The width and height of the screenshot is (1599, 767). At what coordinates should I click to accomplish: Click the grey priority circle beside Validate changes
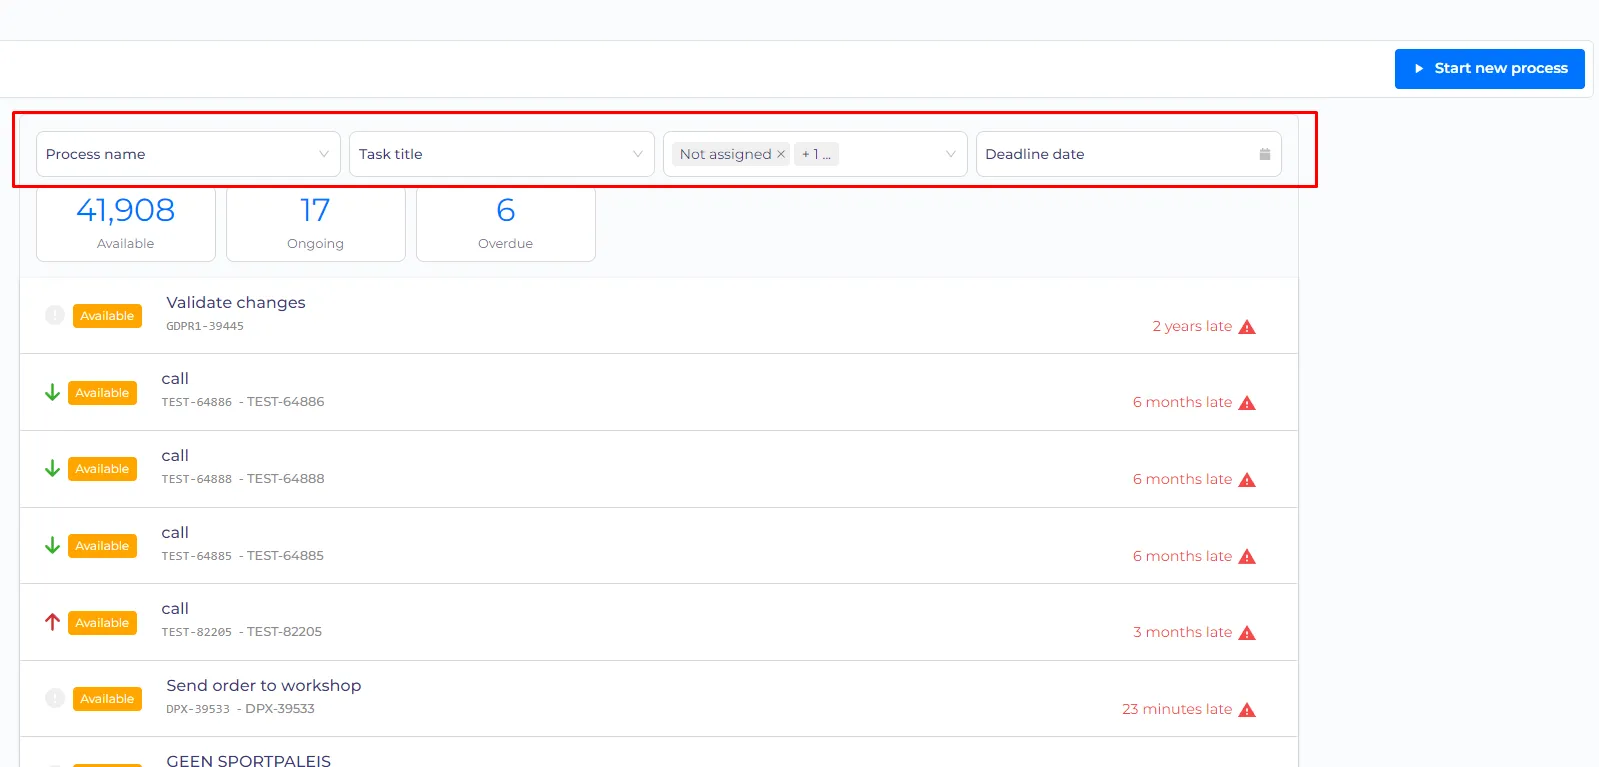pos(55,315)
